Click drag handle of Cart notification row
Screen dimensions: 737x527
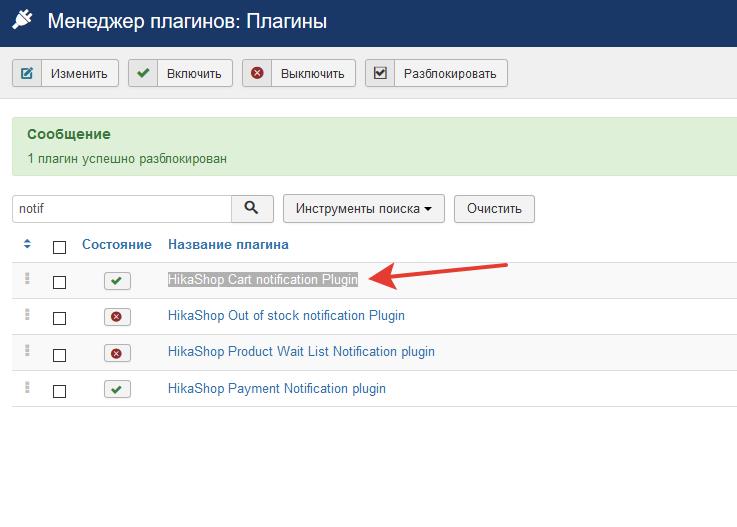(x=27, y=278)
